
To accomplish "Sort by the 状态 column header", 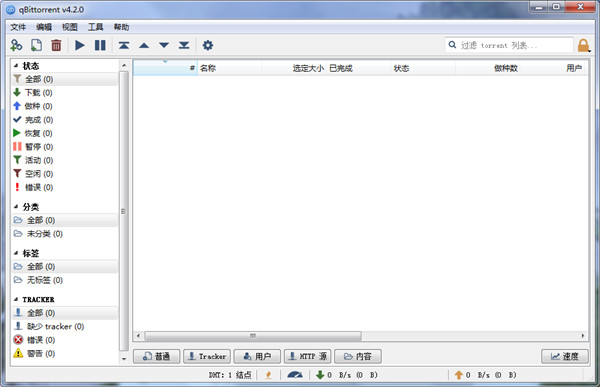I will click(423, 68).
